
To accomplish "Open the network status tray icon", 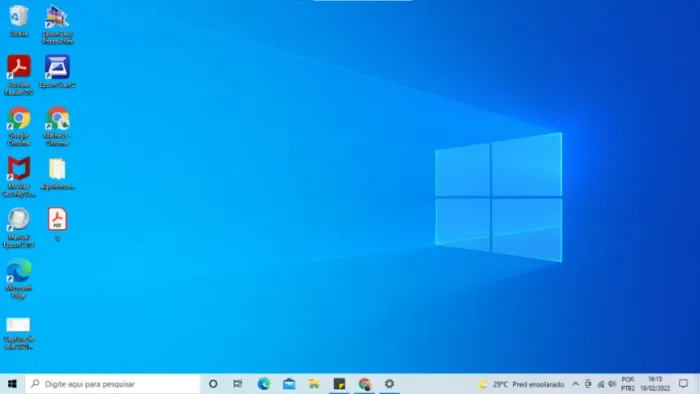I will point(600,384).
